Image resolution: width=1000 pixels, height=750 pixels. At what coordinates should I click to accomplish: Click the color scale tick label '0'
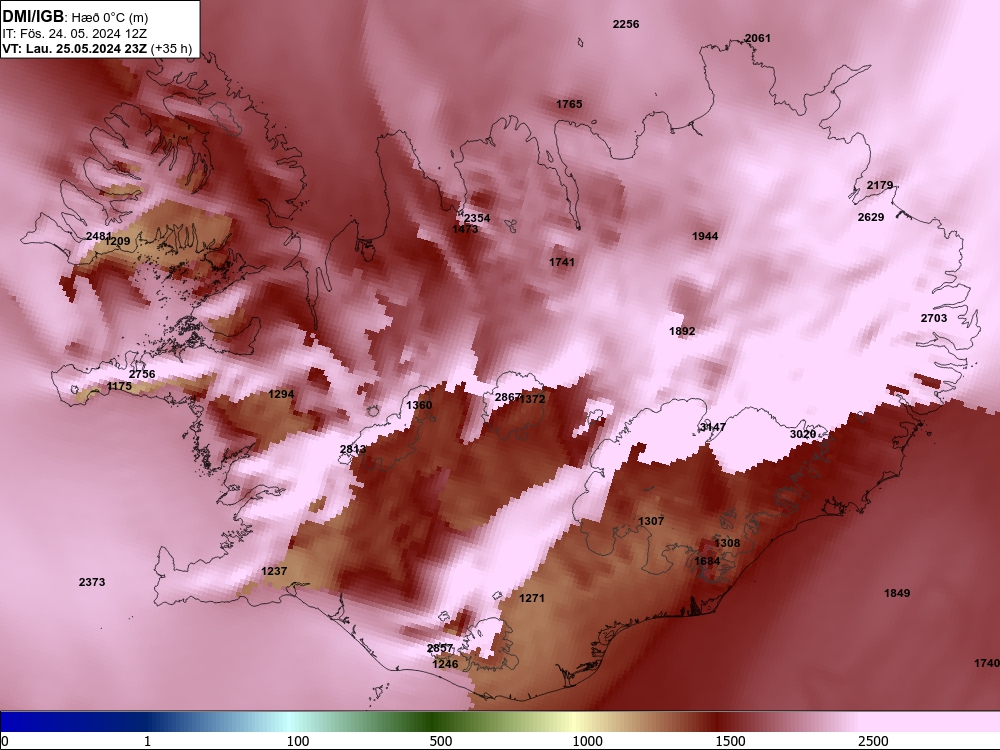[5, 741]
